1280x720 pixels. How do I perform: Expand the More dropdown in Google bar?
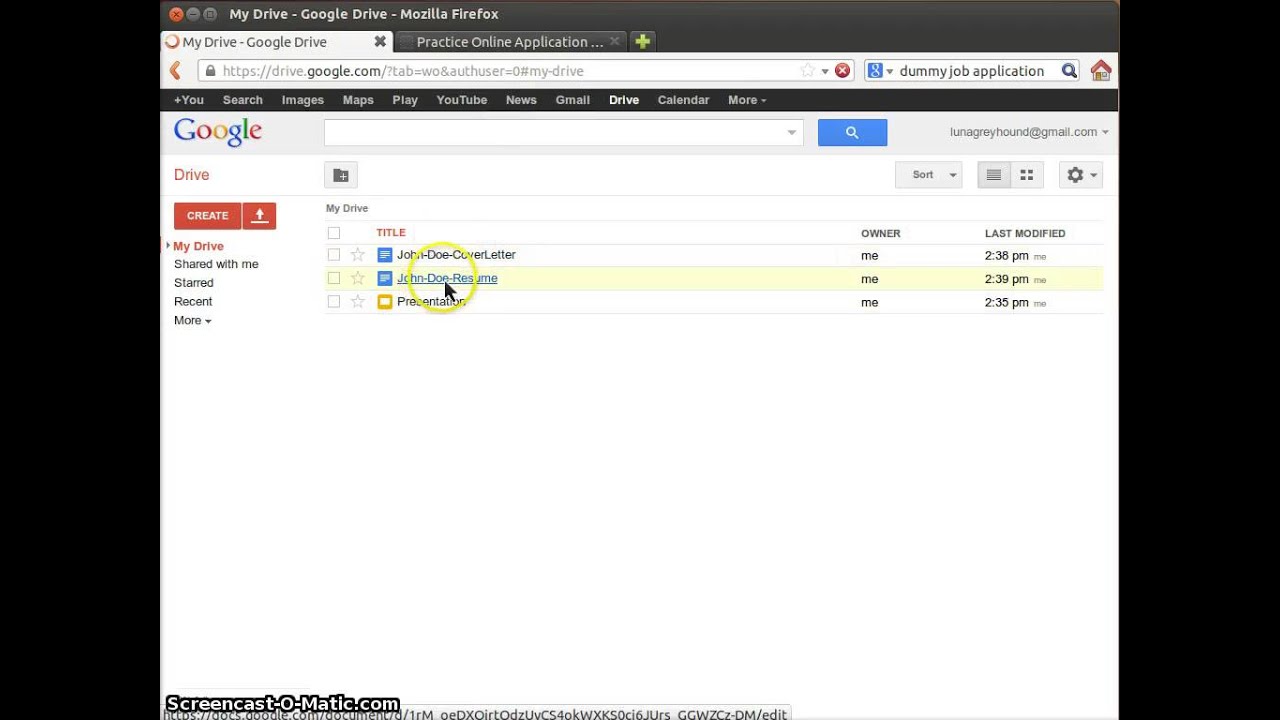coord(747,100)
